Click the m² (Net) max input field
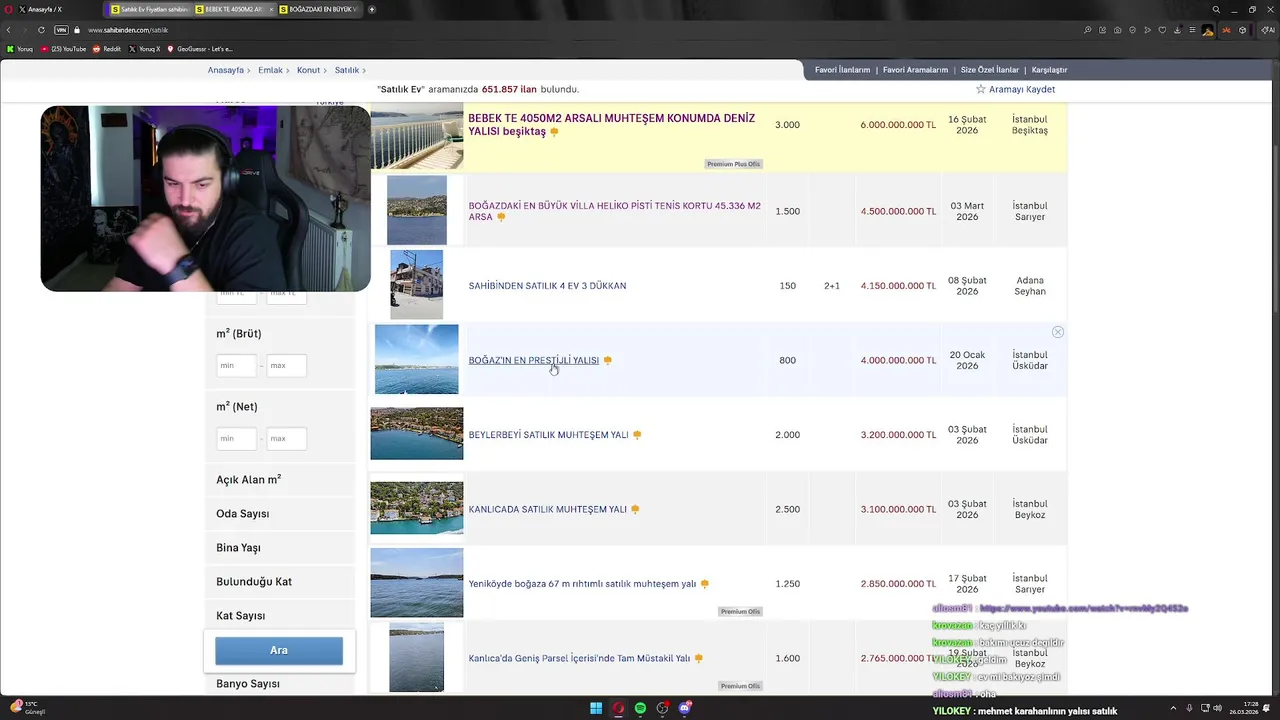1280x720 pixels. pos(286,438)
